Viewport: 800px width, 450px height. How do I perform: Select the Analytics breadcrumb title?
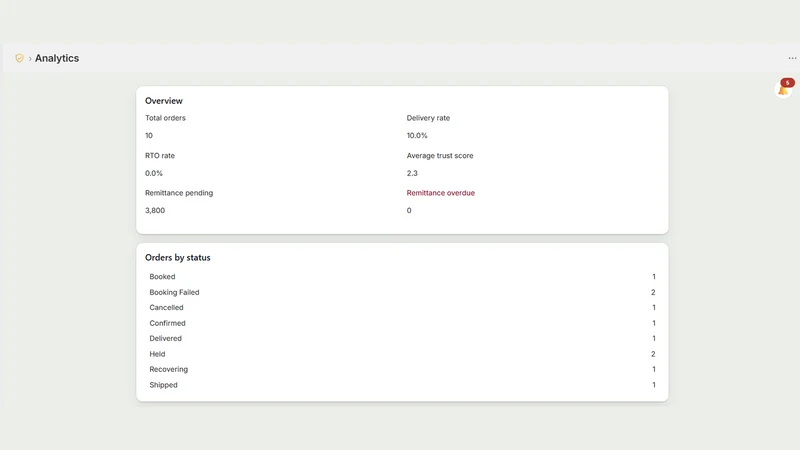pyautogui.click(x=57, y=58)
